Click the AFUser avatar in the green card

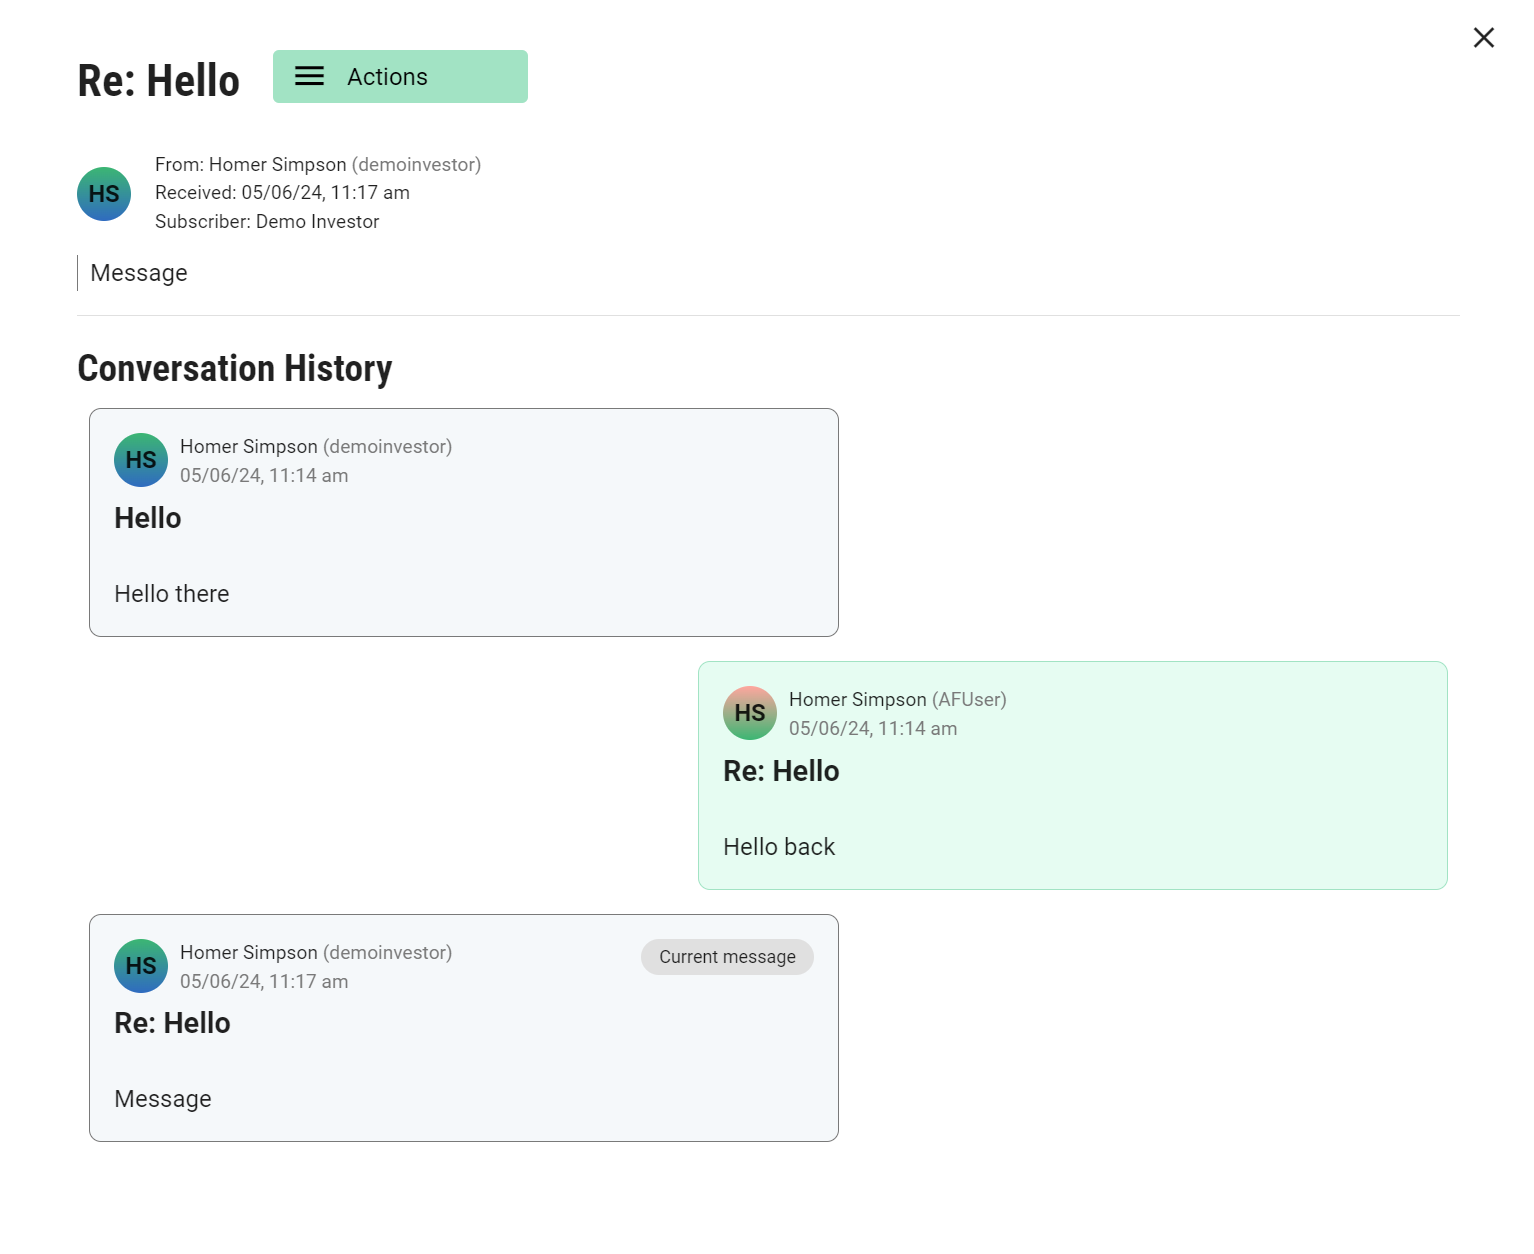[750, 713]
